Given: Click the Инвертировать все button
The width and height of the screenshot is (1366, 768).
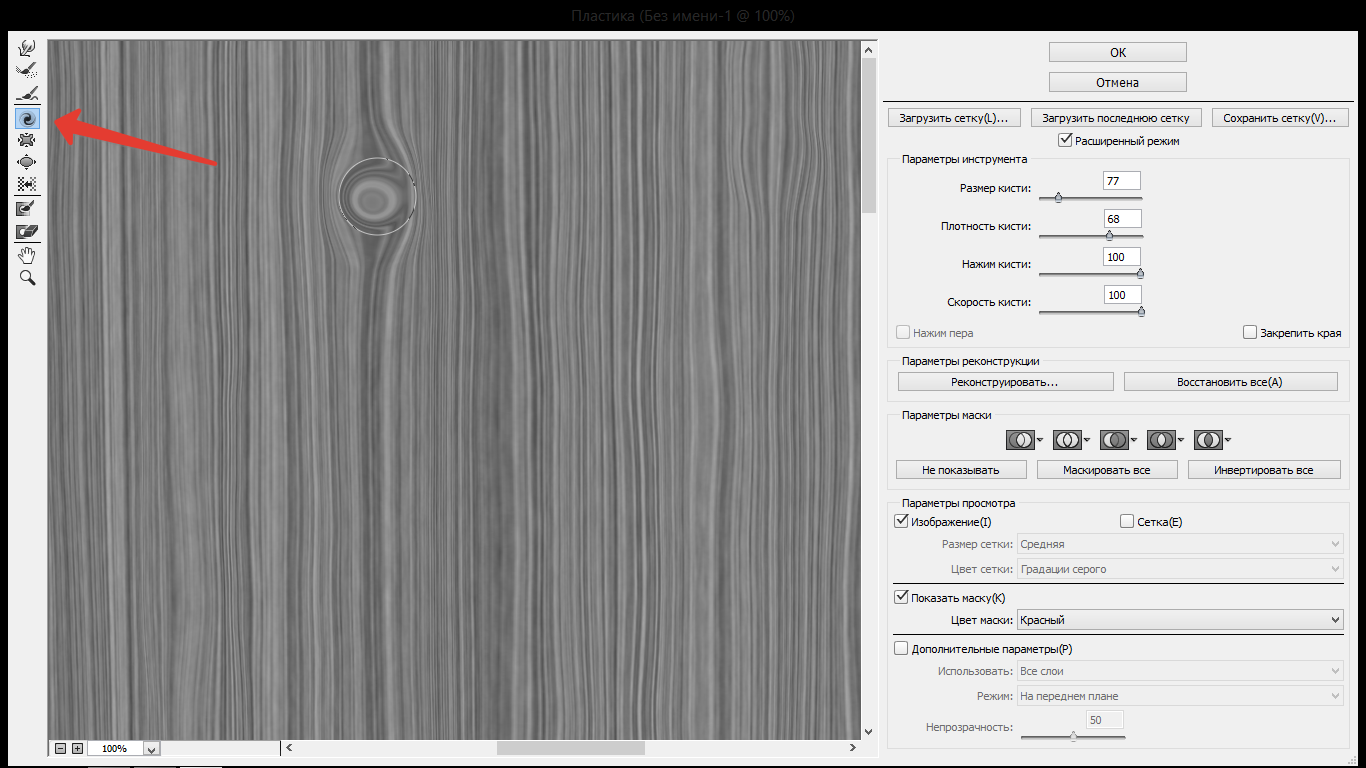Looking at the screenshot, I should 1264,470.
